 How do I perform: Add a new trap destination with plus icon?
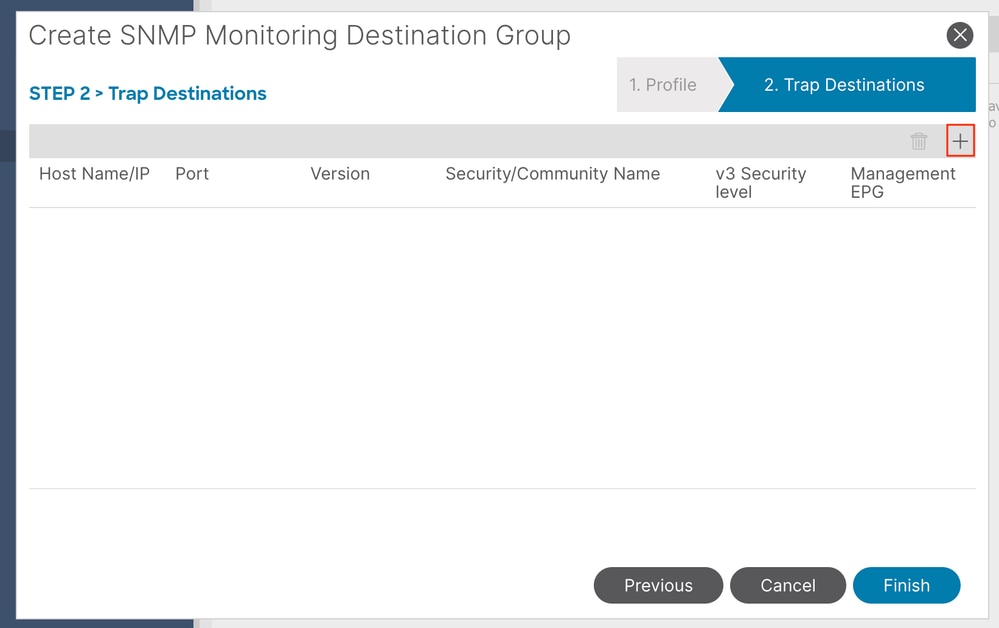pyautogui.click(x=960, y=141)
